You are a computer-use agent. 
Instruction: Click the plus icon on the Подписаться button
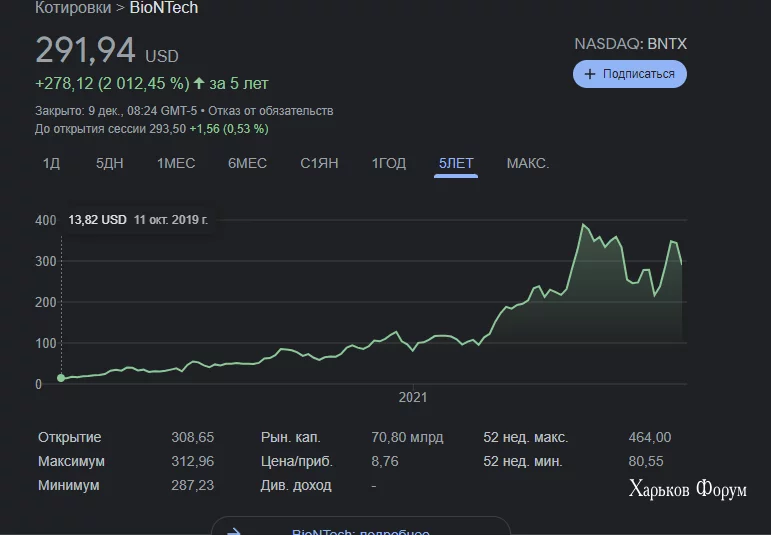click(590, 74)
